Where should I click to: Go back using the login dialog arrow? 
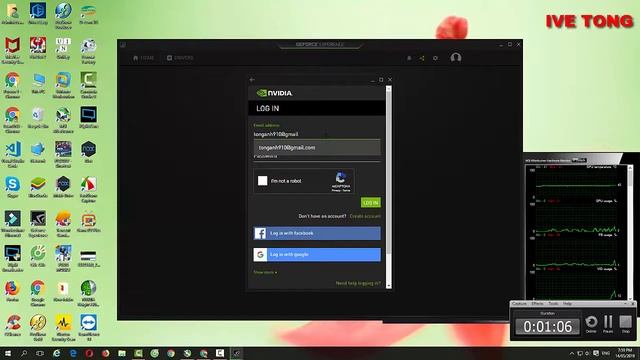coord(252,80)
